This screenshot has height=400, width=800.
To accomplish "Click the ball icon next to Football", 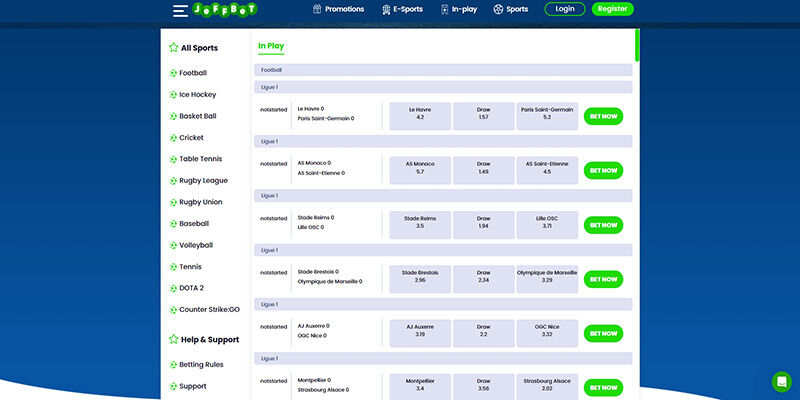I will point(173,73).
